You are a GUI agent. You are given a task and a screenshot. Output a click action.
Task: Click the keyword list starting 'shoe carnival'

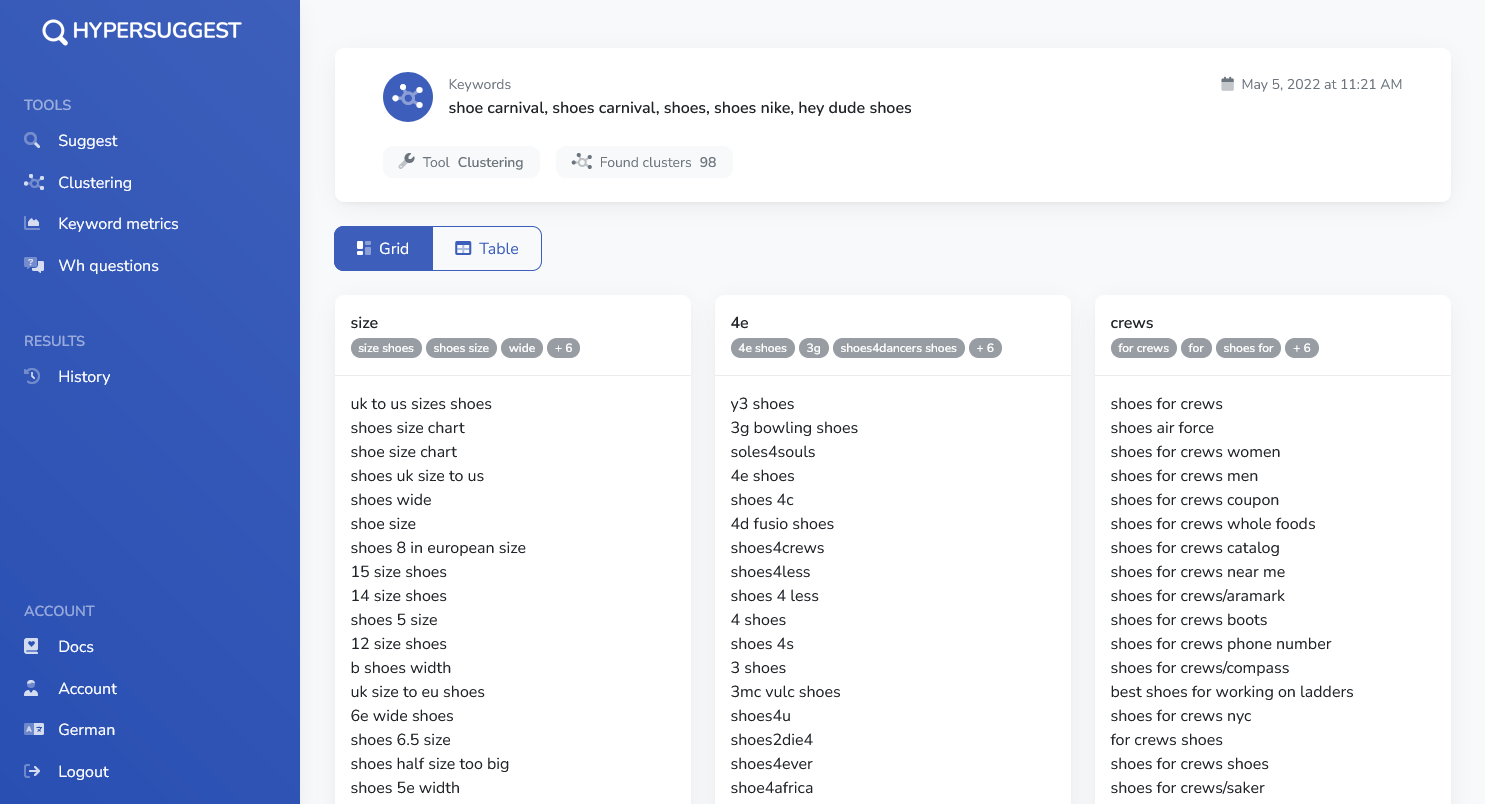click(680, 108)
